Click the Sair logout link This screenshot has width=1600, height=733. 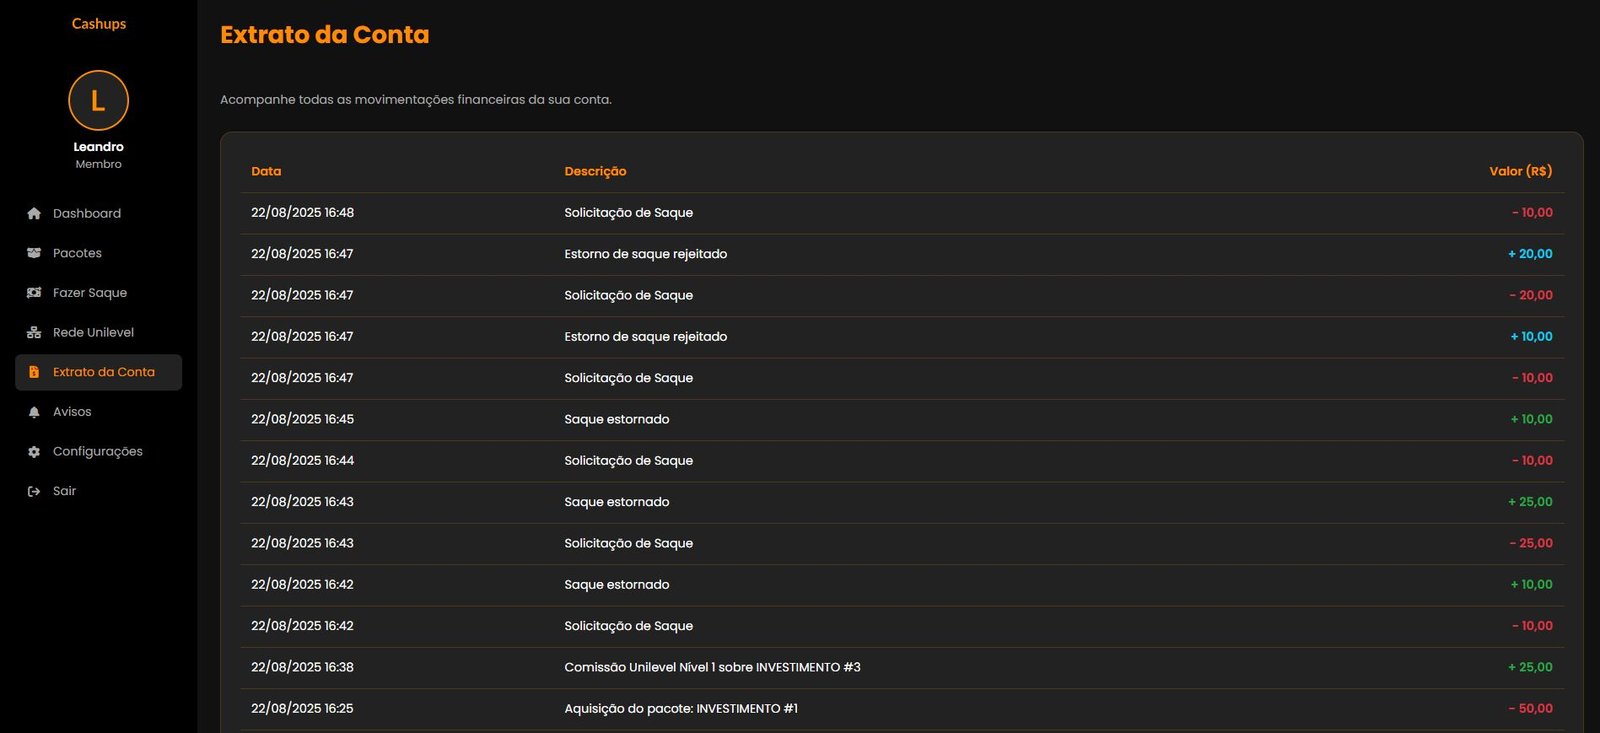point(64,491)
